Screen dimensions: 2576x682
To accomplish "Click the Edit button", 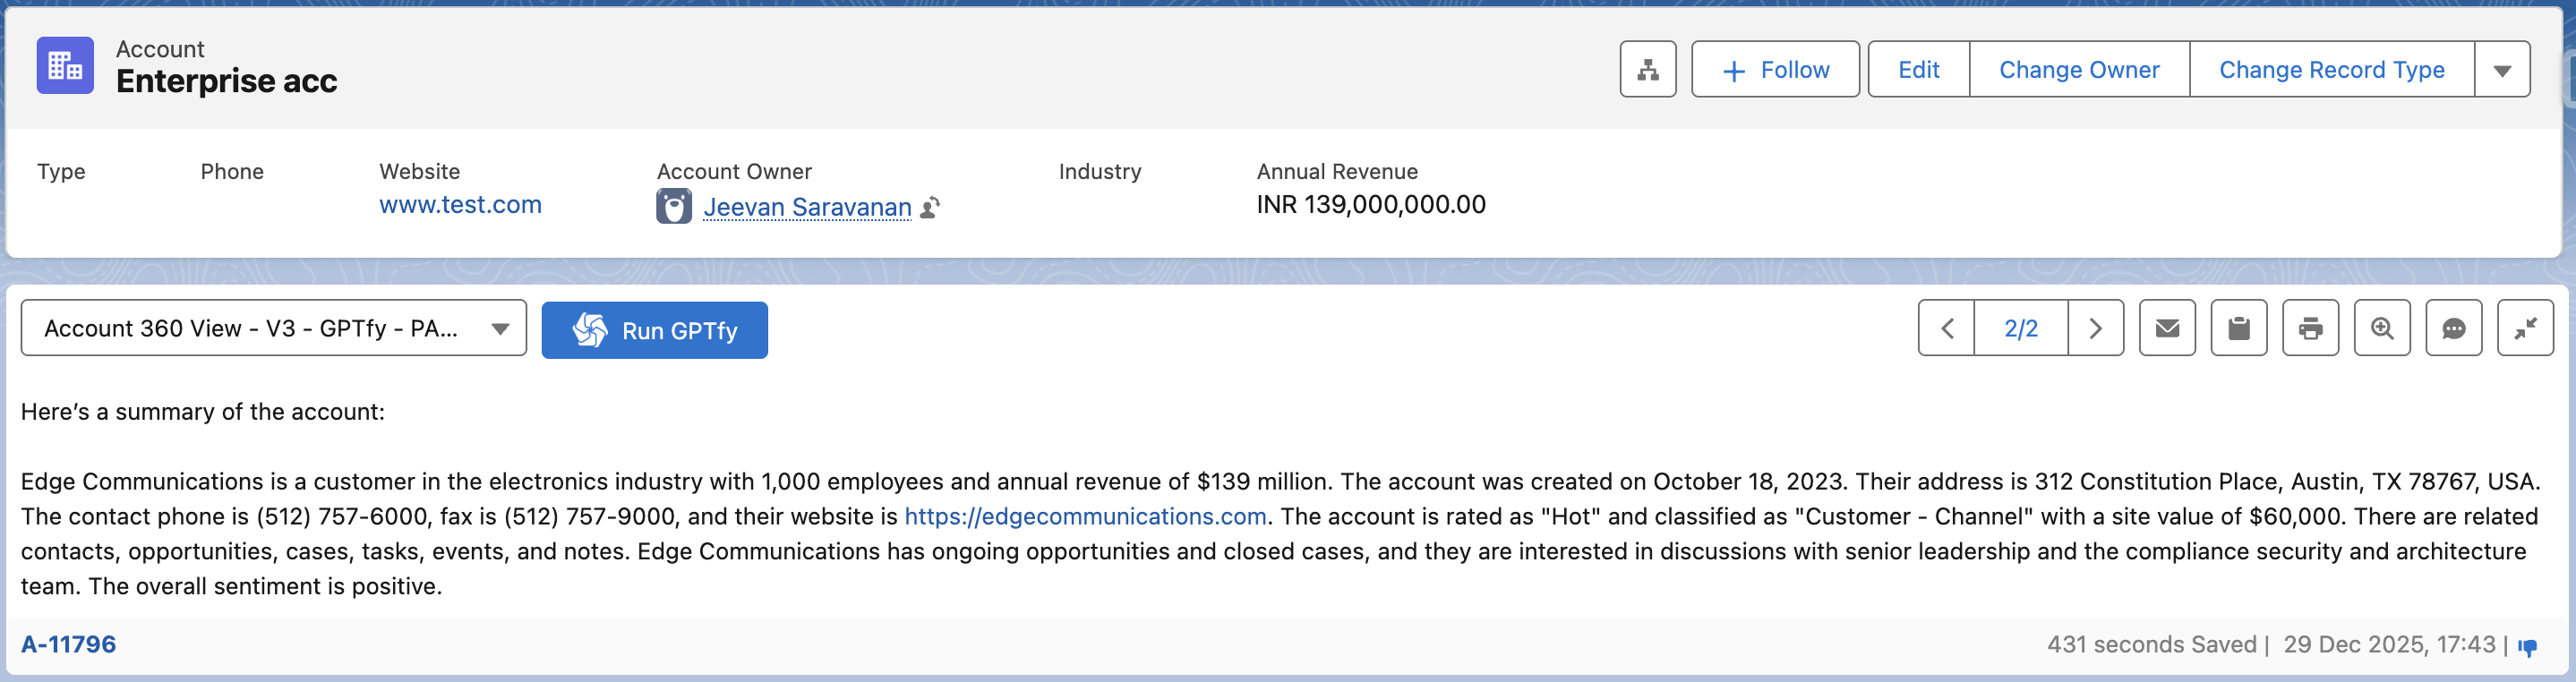I will 1917,70.
